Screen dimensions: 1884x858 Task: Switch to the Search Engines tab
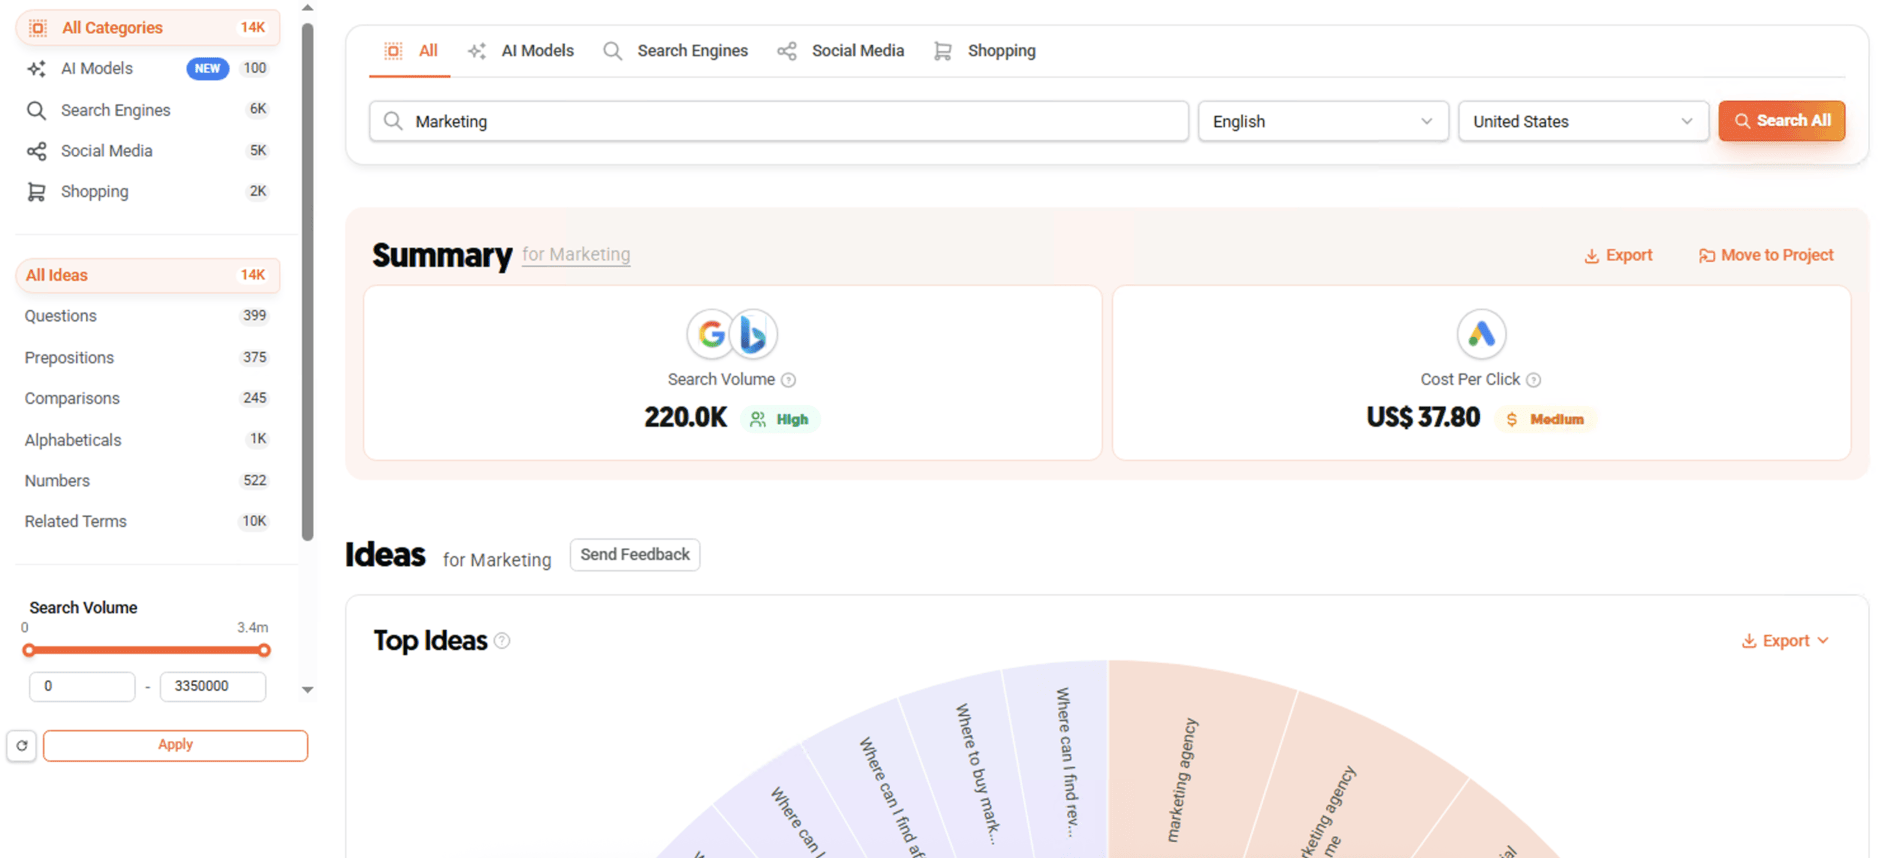pos(676,51)
